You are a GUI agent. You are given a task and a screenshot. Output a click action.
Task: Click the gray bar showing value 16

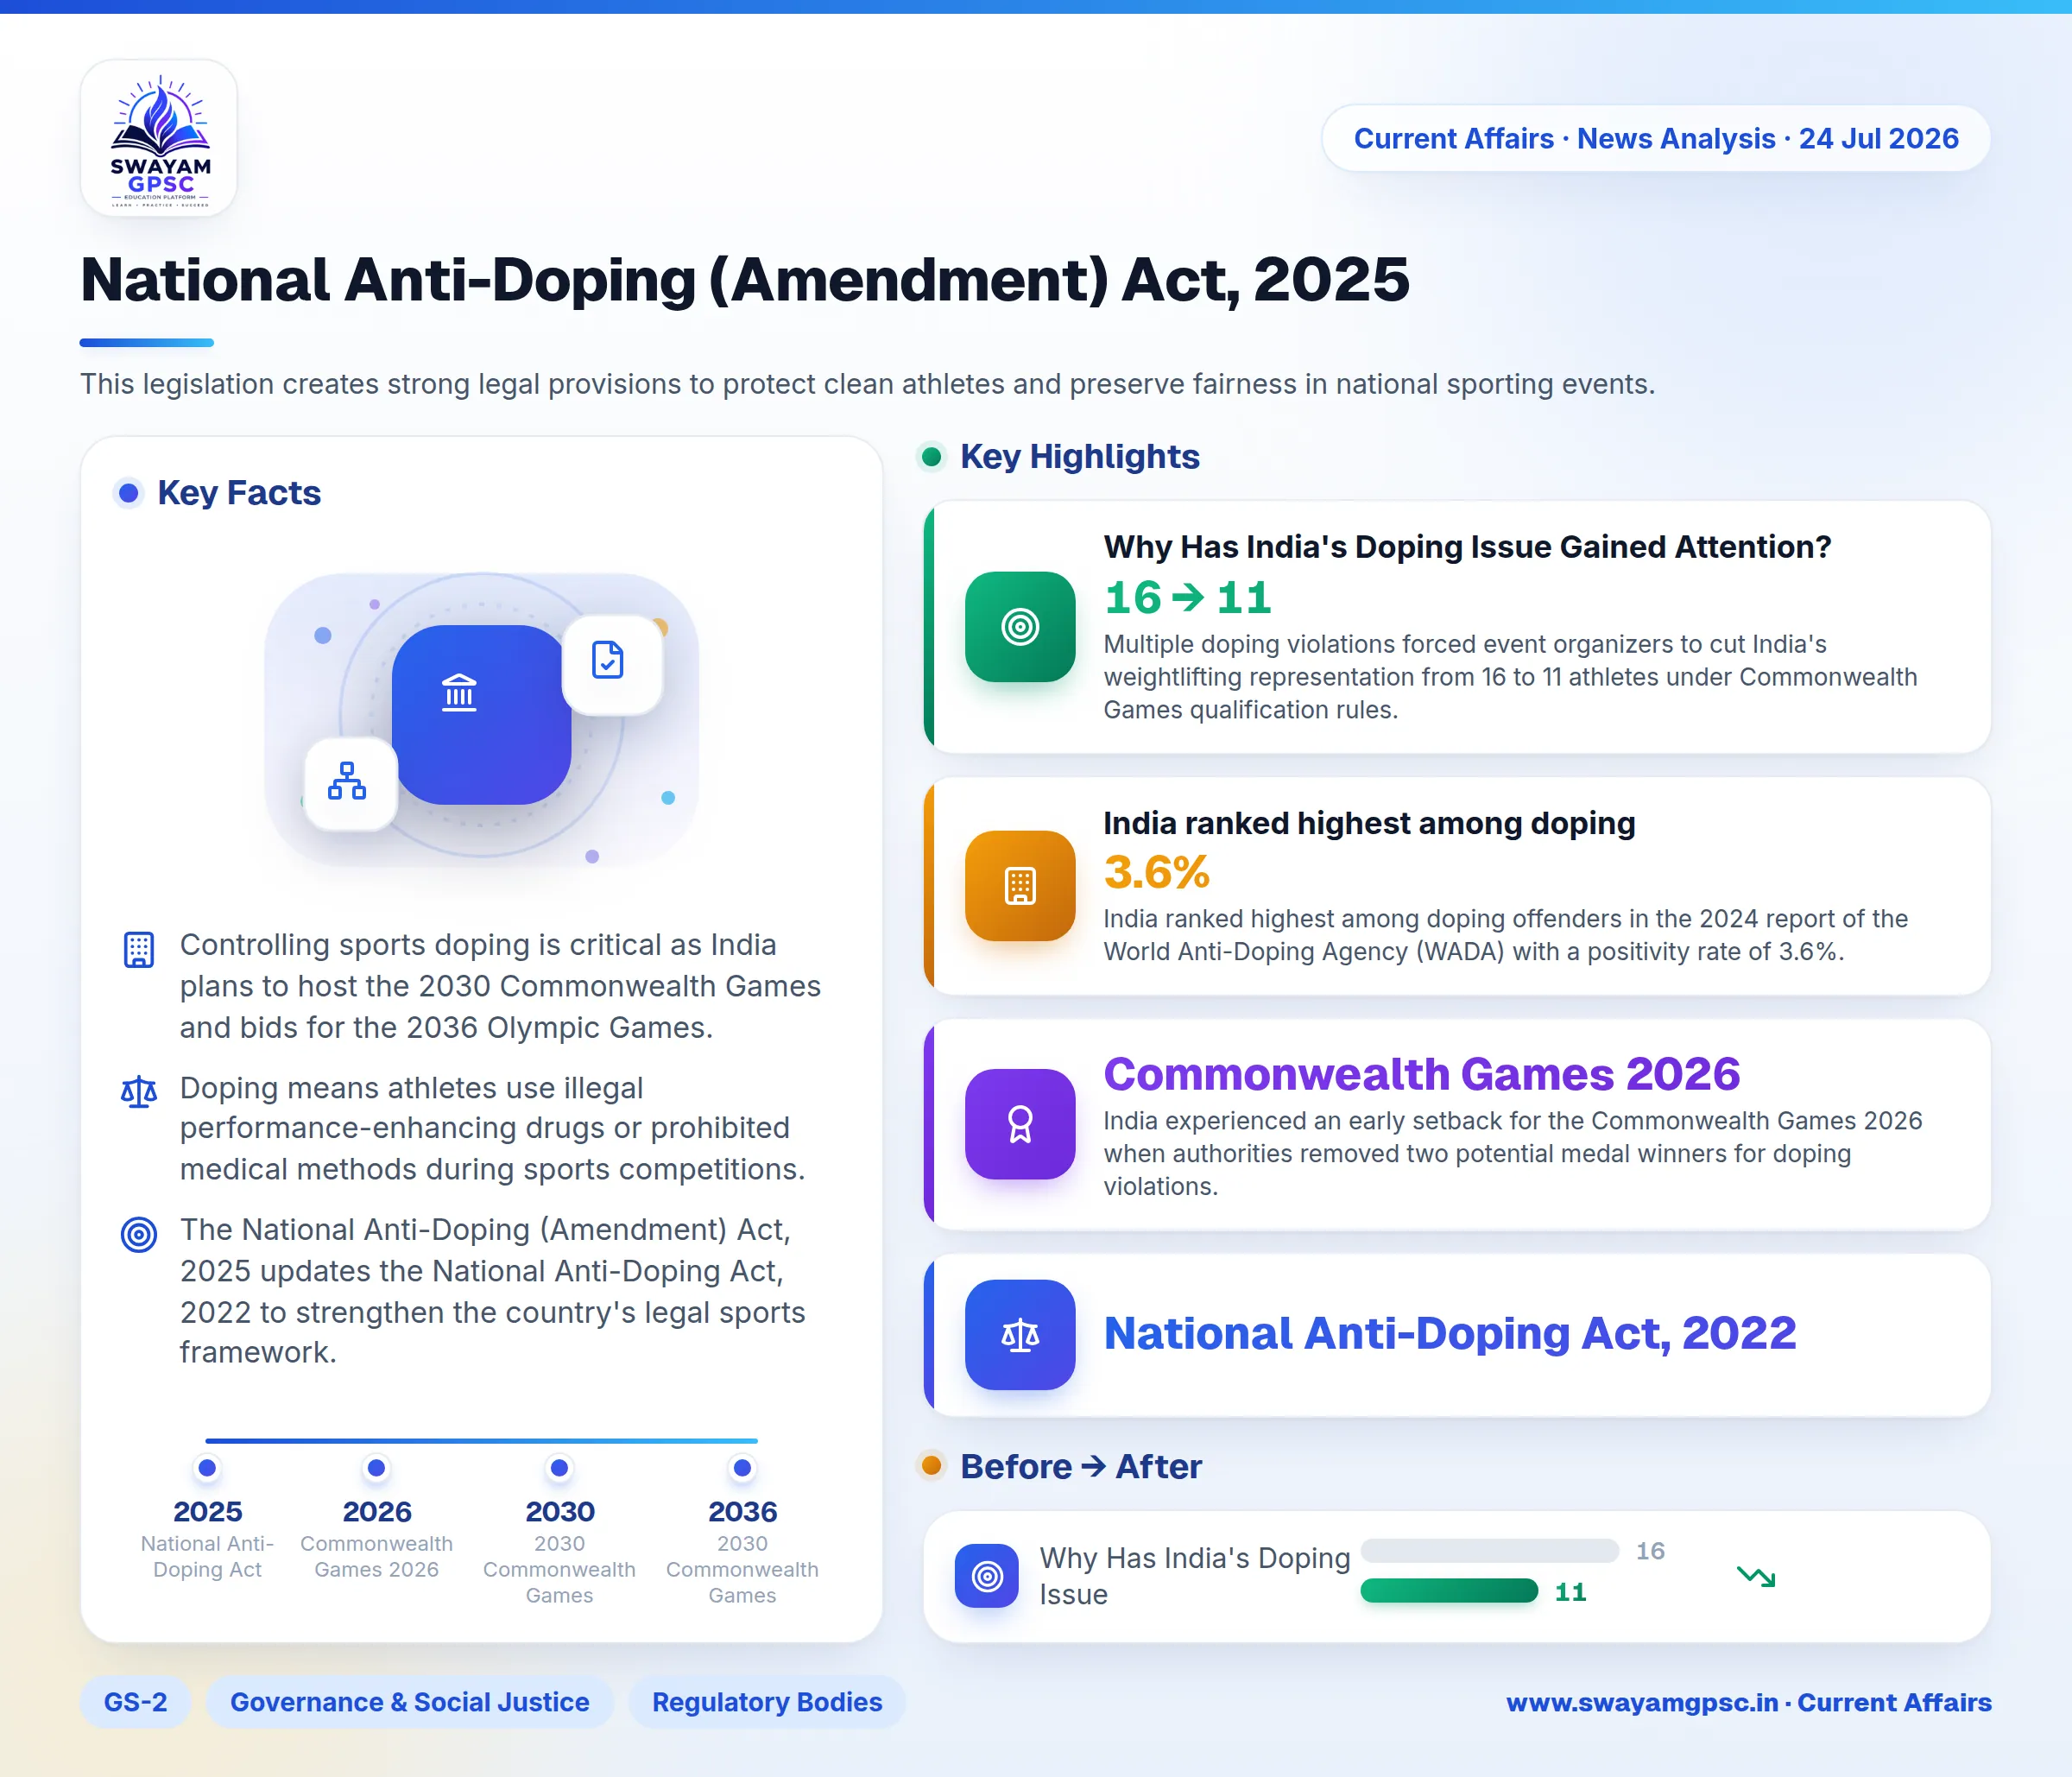tap(1490, 1551)
